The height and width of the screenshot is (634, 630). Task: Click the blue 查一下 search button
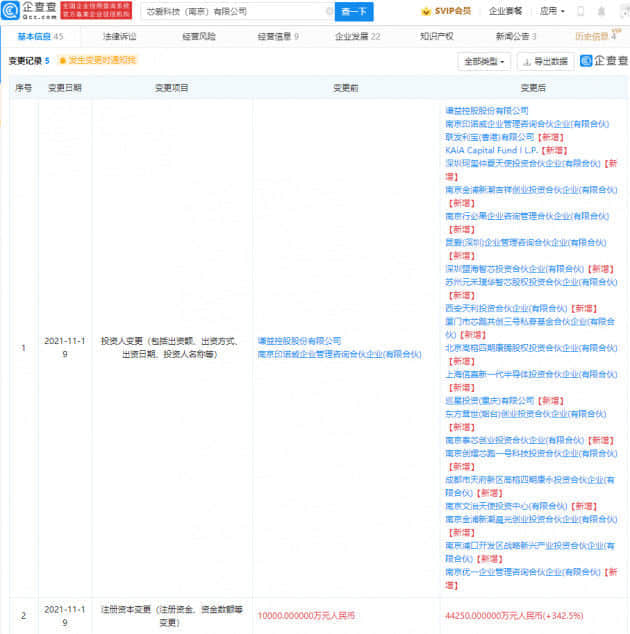pos(354,12)
